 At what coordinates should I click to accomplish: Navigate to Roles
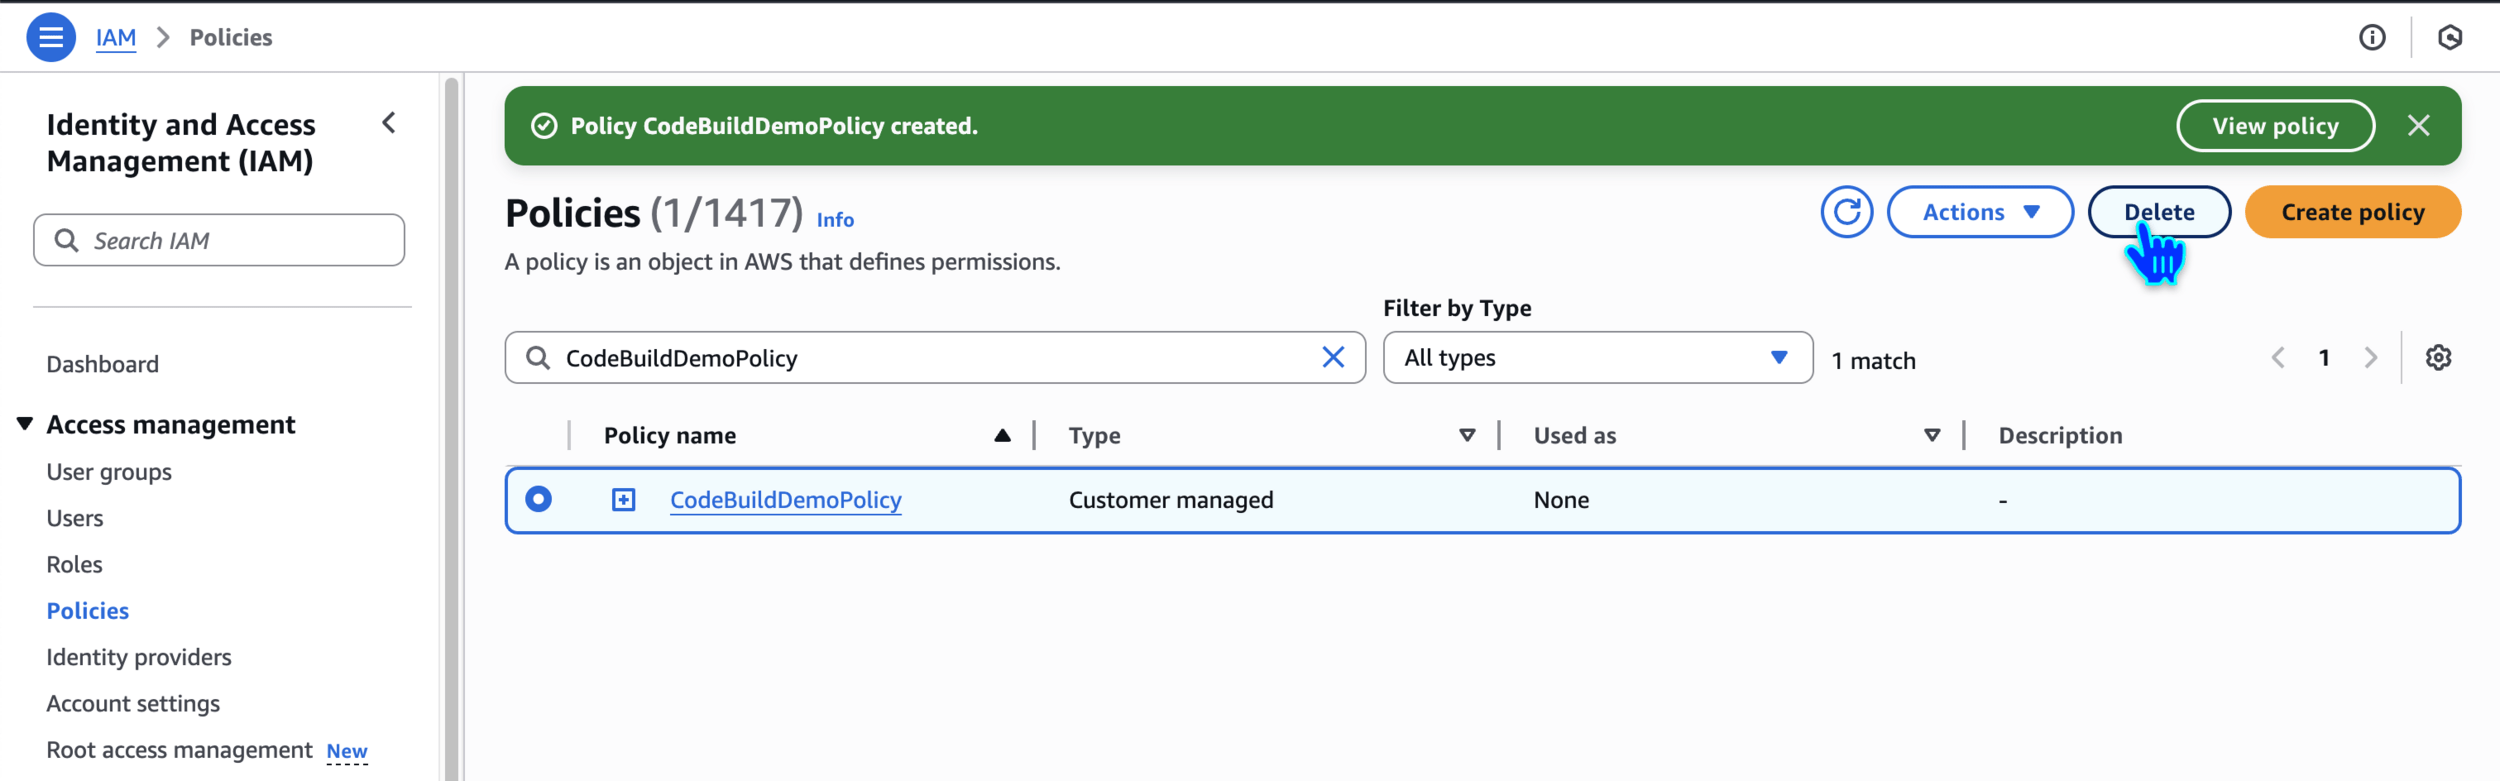[x=75, y=564]
